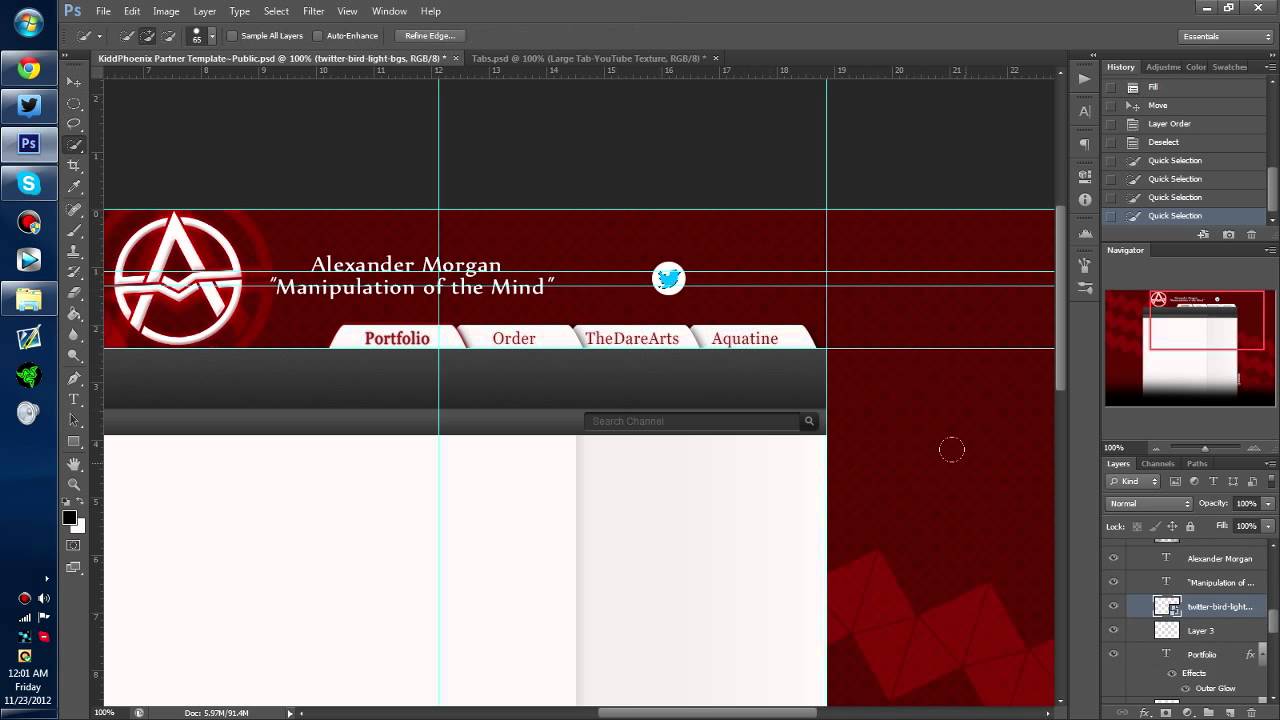The width and height of the screenshot is (1280, 720).
Task: Select the Blur tool
Action: [x=74, y=335]
